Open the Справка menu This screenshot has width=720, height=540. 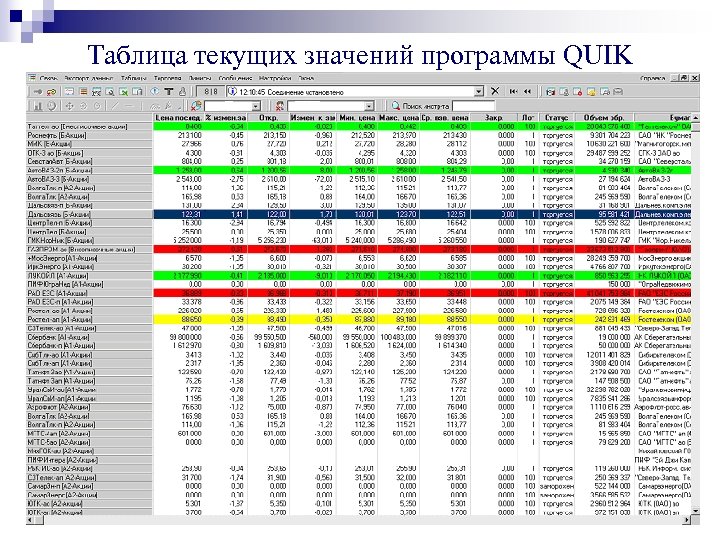pos(652,79)
